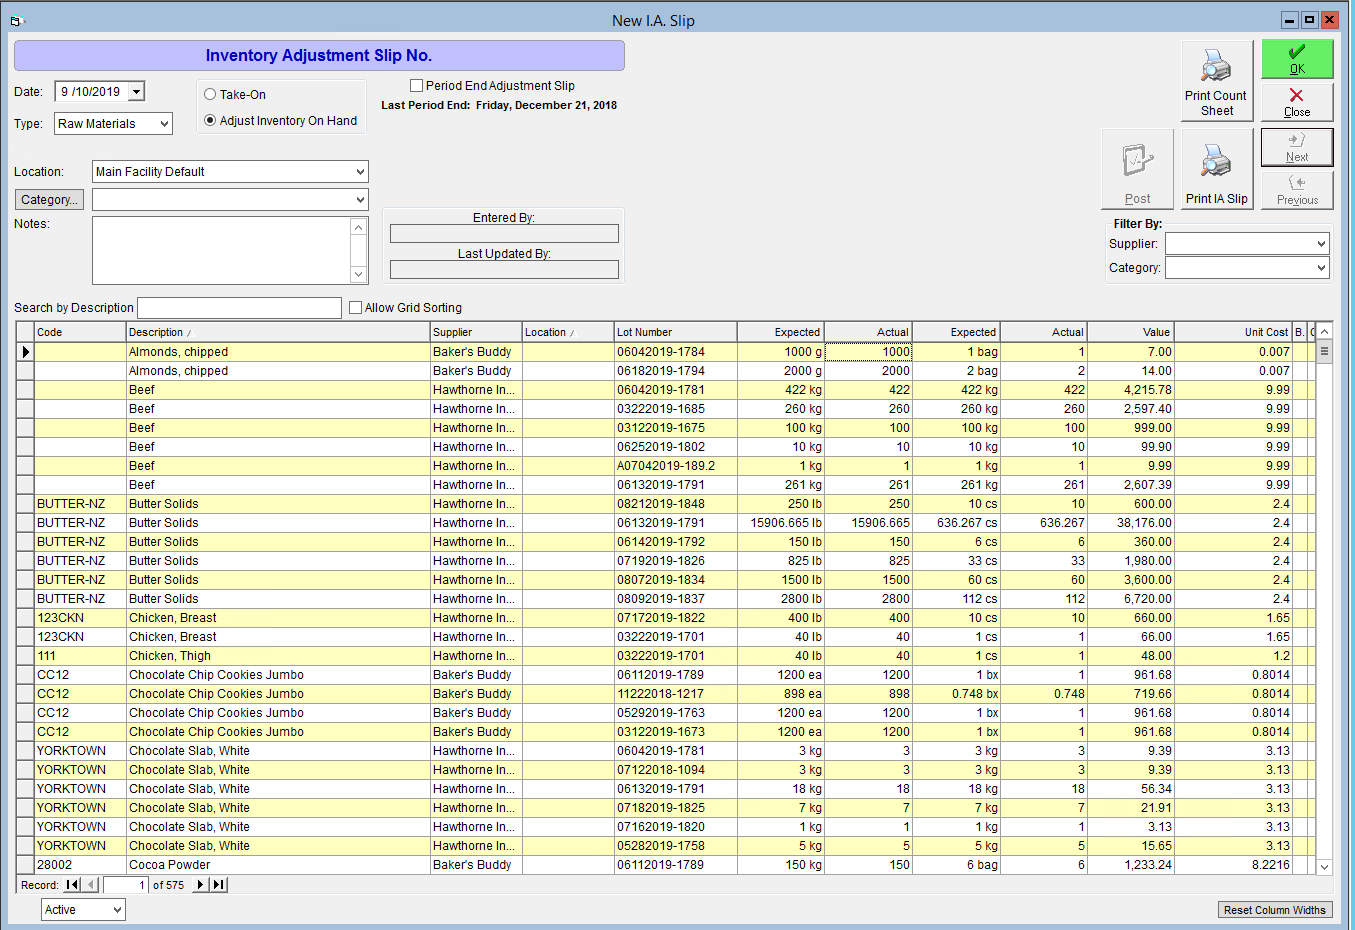
Task: Click the Print IA Slip printer icon
Action: [x=1217, y=169]
